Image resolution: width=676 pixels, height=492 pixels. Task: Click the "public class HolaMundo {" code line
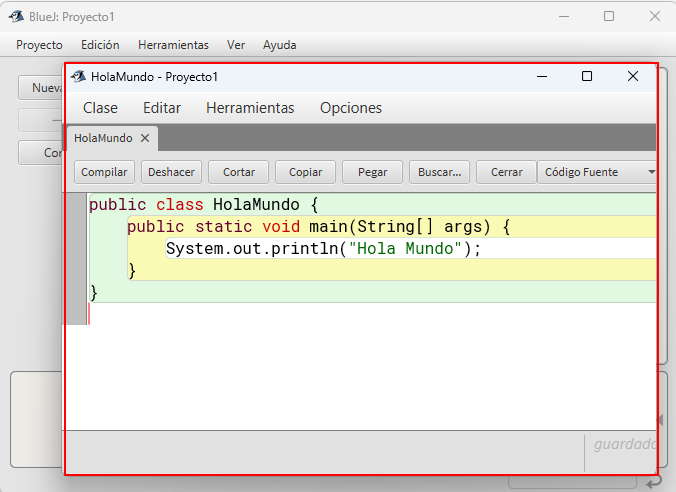coord(203,204)
